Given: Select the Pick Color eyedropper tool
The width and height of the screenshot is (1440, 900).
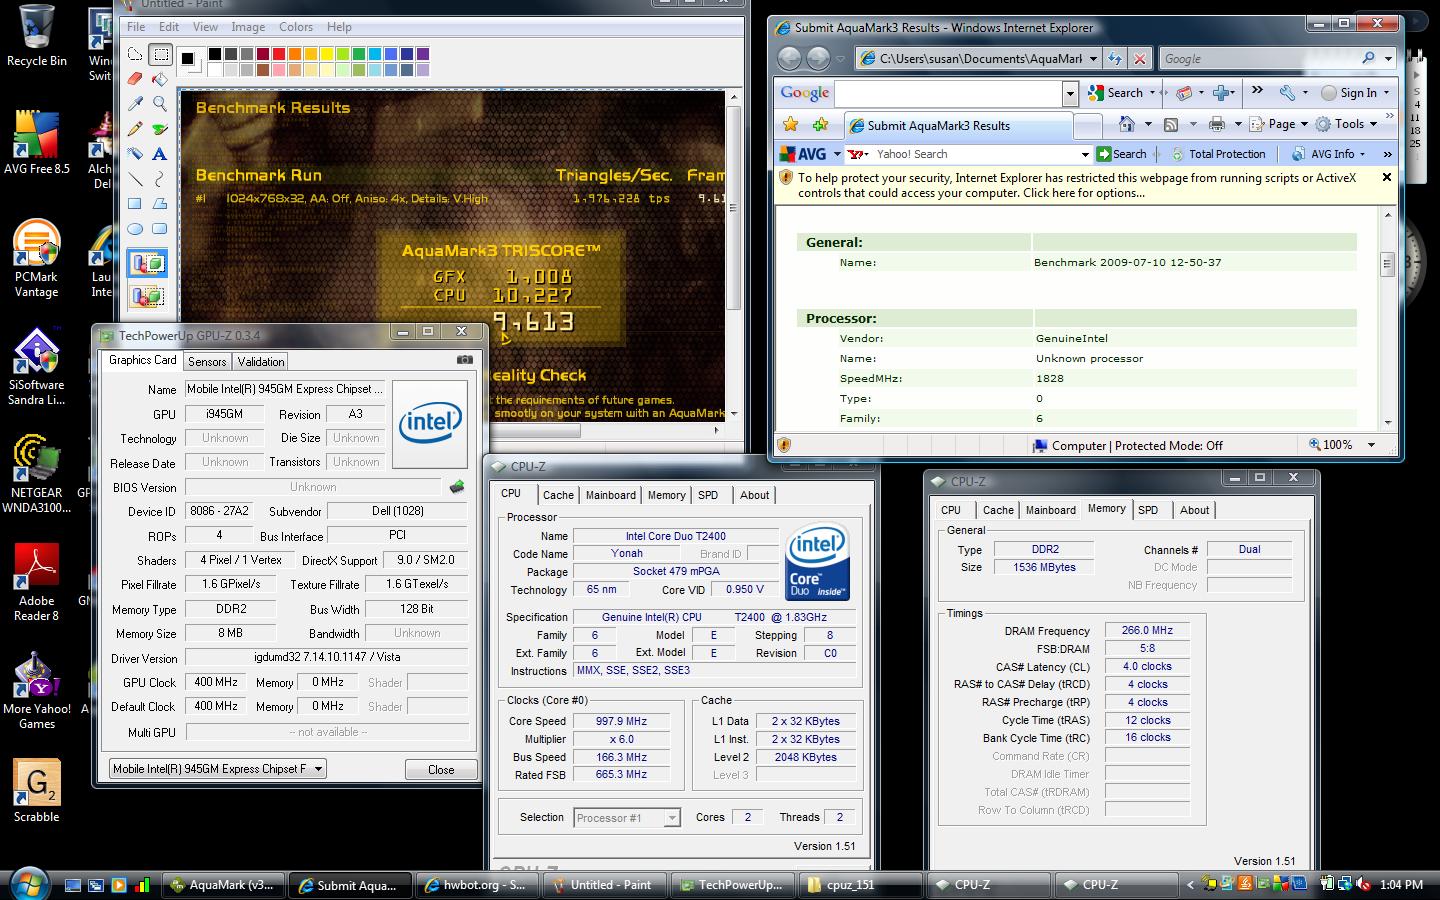Looking at the screenshot, I should (135, 104).
